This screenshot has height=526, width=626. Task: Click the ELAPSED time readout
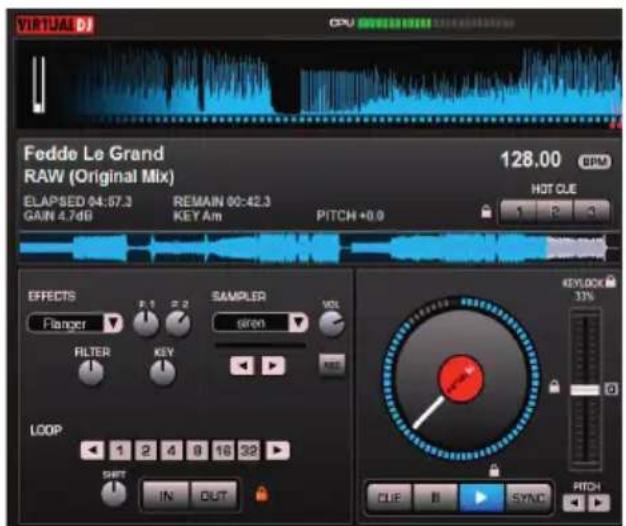tap(77, 202)
